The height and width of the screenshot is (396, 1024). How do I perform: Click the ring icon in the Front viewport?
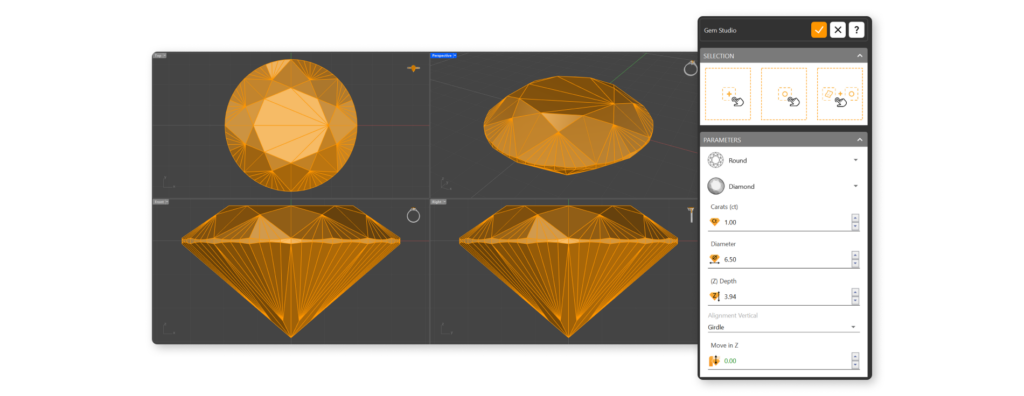tap(413, 215)
